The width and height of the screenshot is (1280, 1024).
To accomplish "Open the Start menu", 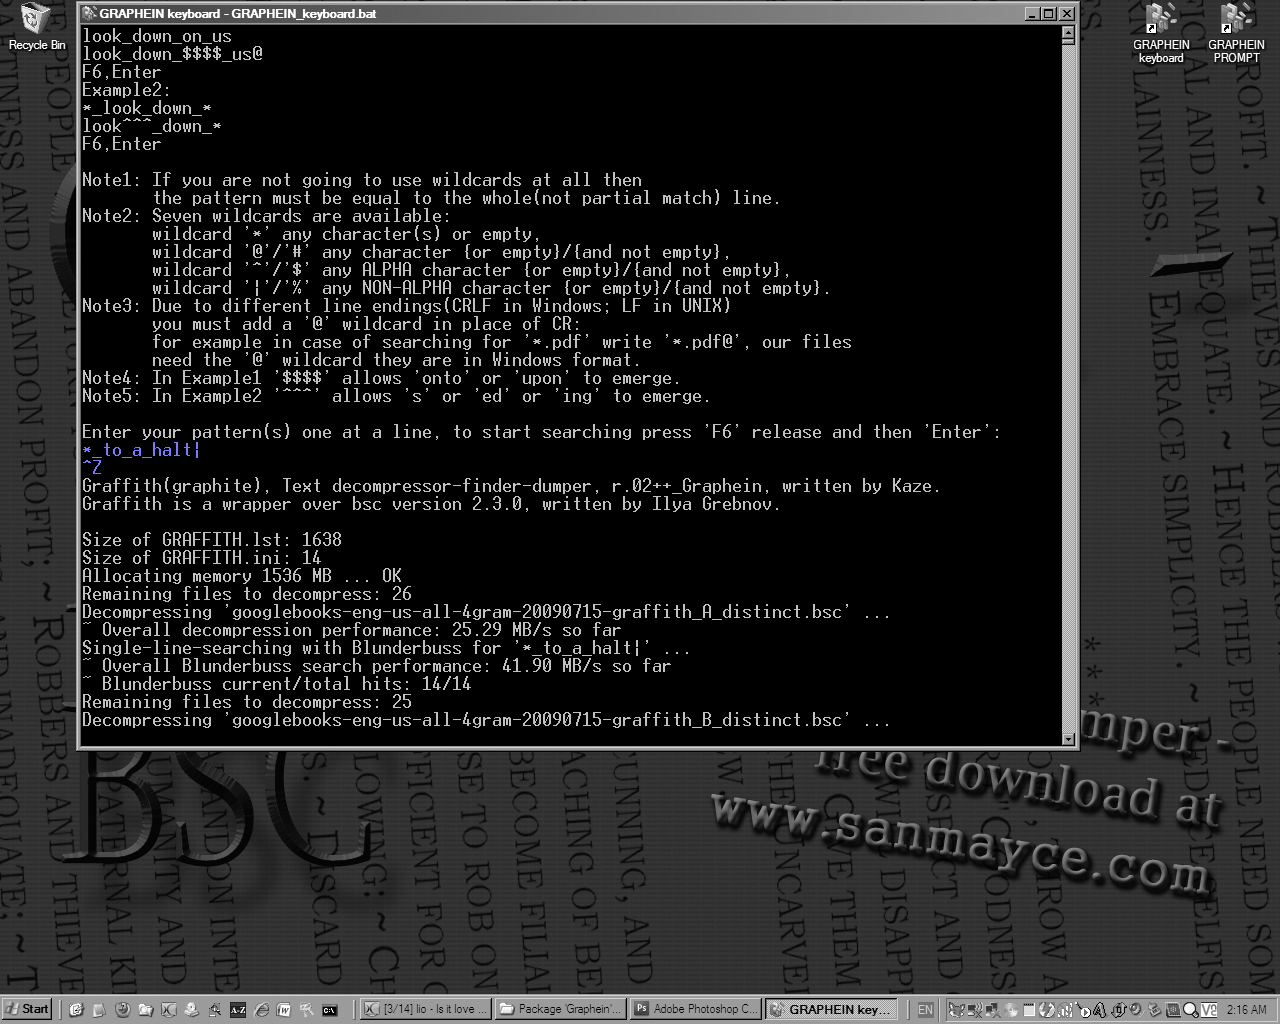I will tap(27, 1009).
